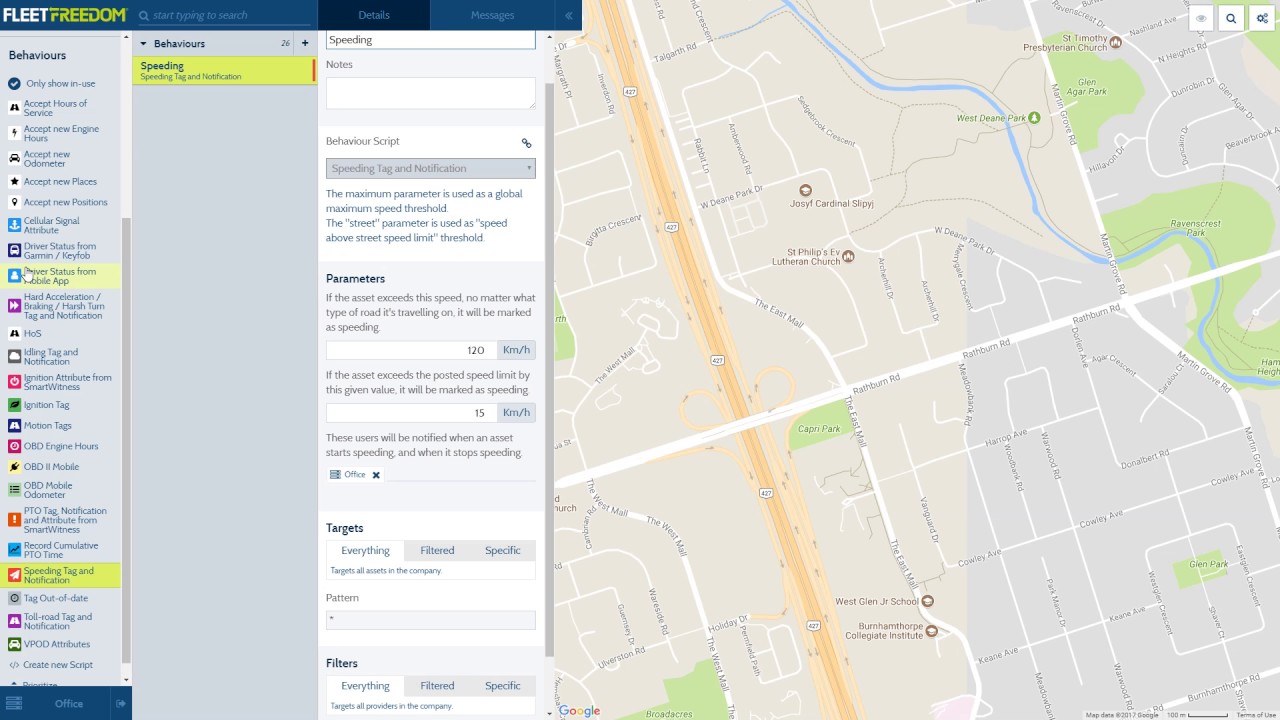
Task: Switch to the Details tab
Action: [x=374, y=15]
